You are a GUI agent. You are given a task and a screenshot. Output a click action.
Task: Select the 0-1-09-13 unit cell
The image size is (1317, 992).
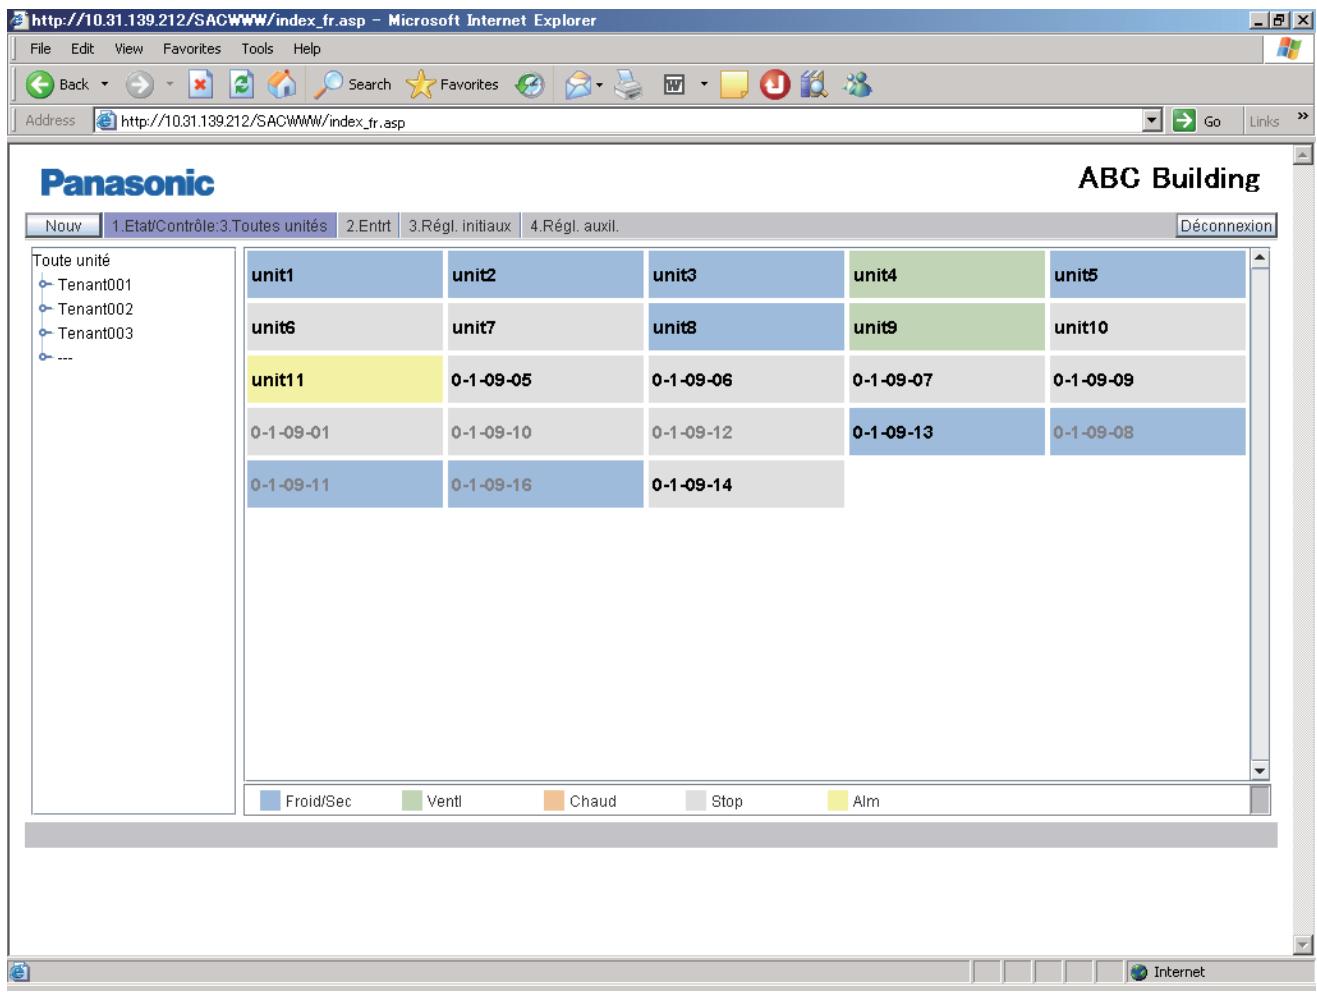tap(946, 432)
